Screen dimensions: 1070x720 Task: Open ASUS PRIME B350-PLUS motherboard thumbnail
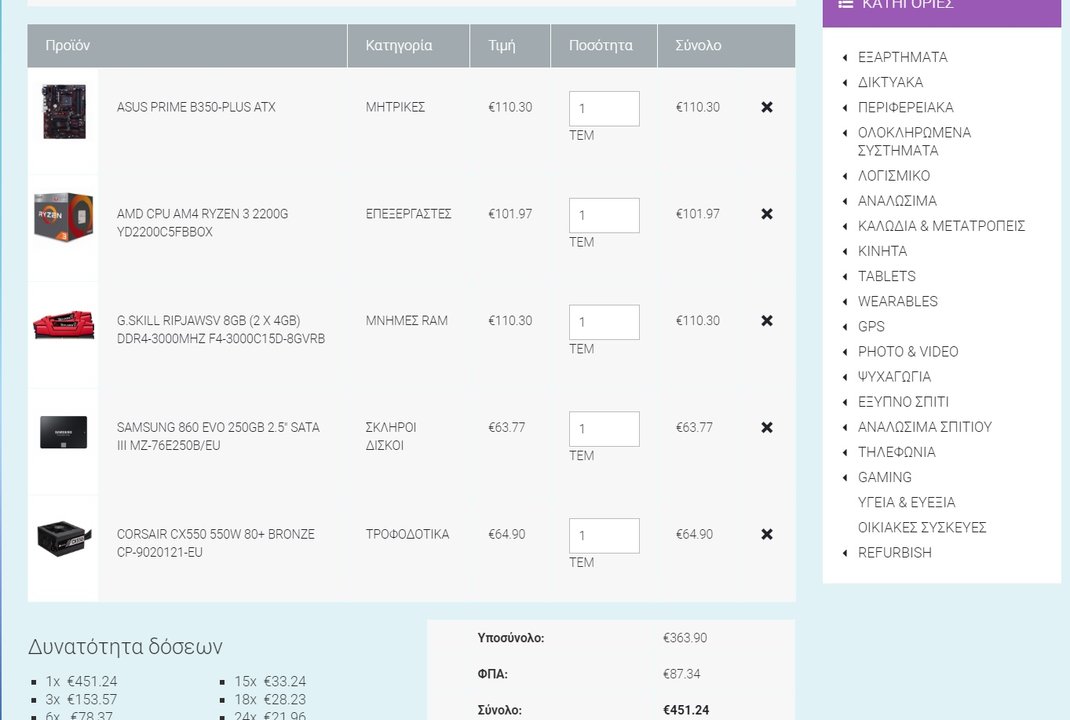pyautogui.click(x=64, y=111)
